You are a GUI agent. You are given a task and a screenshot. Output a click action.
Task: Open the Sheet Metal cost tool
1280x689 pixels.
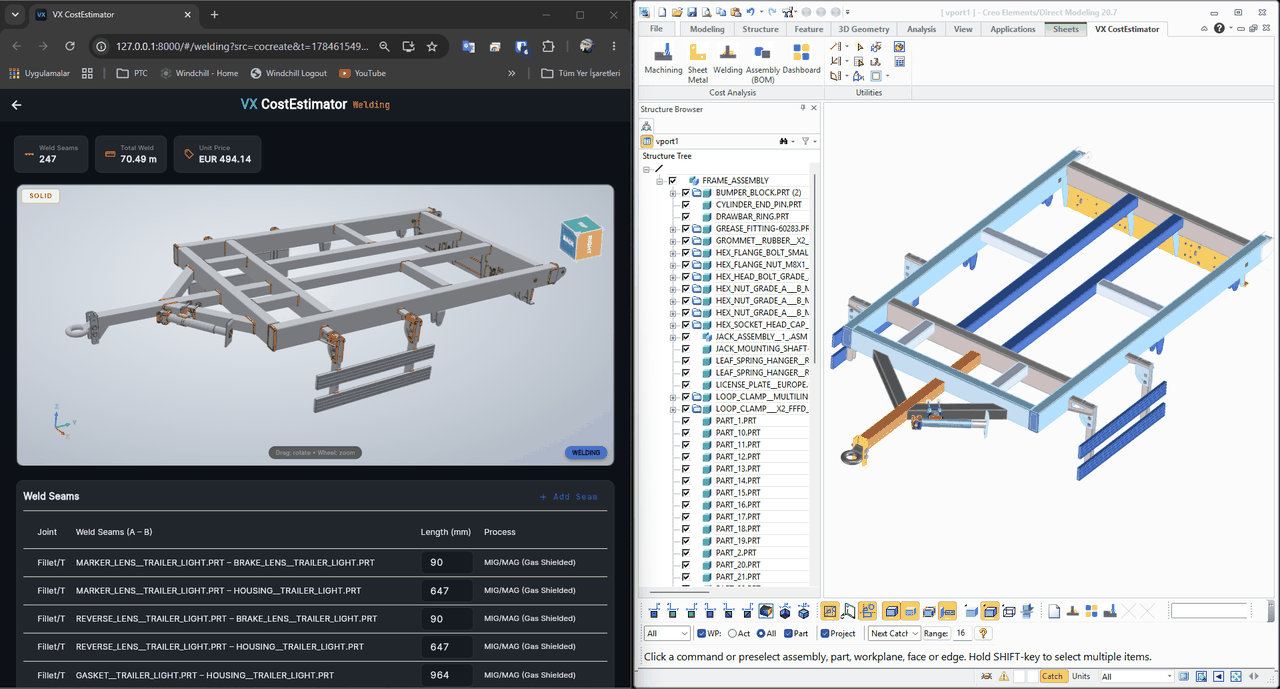coord(697,63)
